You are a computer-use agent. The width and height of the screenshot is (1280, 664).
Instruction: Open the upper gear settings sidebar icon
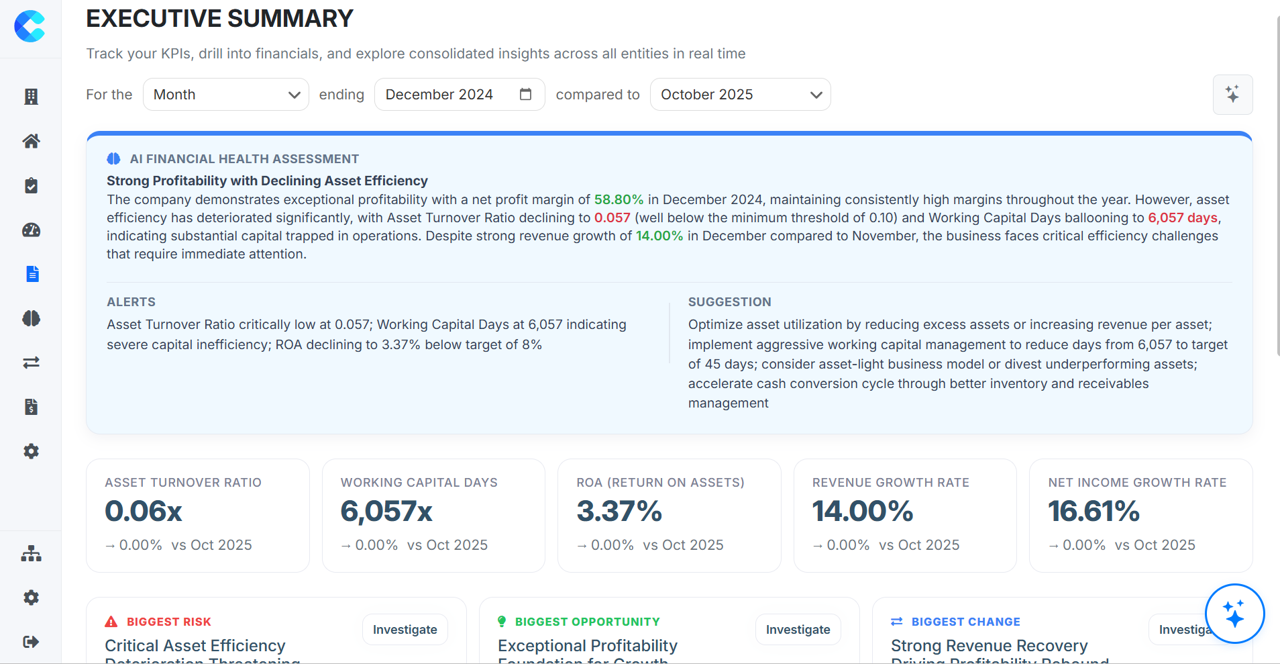pos(31,451)
